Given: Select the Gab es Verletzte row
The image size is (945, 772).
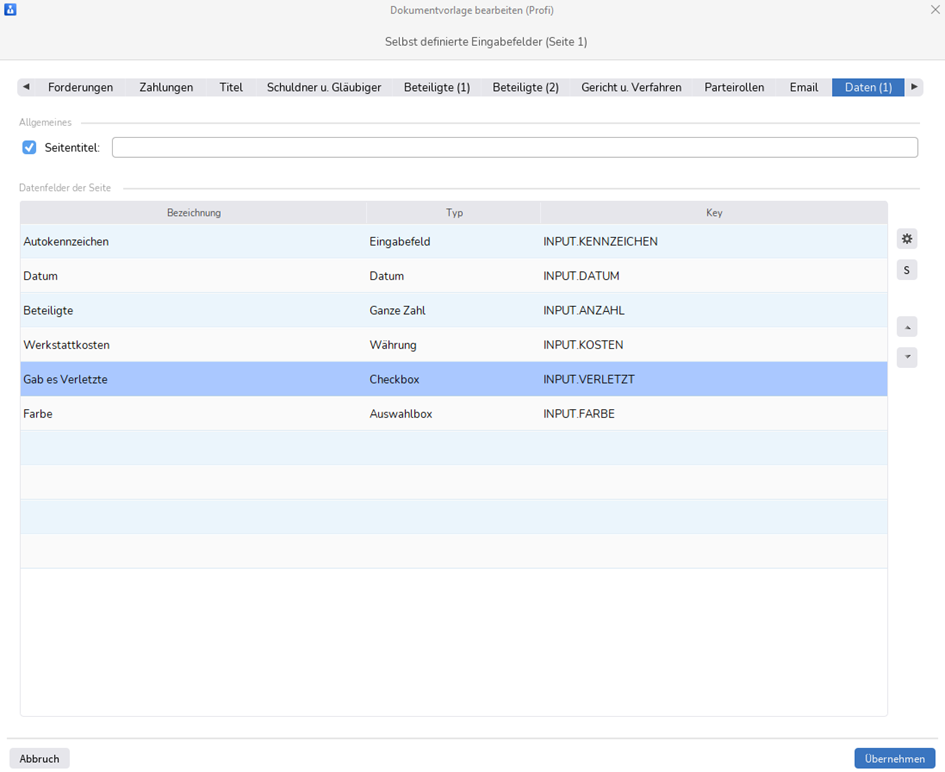Looking at the screenshot, I should [x=454, y=379].
